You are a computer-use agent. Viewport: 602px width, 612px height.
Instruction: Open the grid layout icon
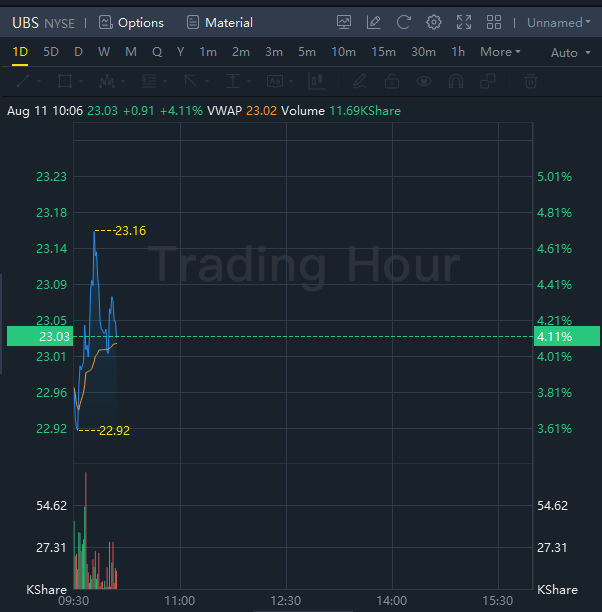point(494,22)
